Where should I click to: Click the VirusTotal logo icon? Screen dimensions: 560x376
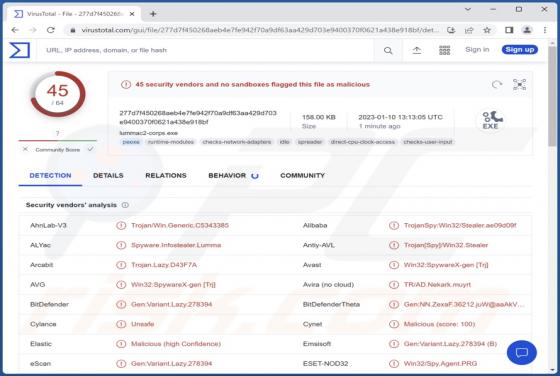pos(19,50)
